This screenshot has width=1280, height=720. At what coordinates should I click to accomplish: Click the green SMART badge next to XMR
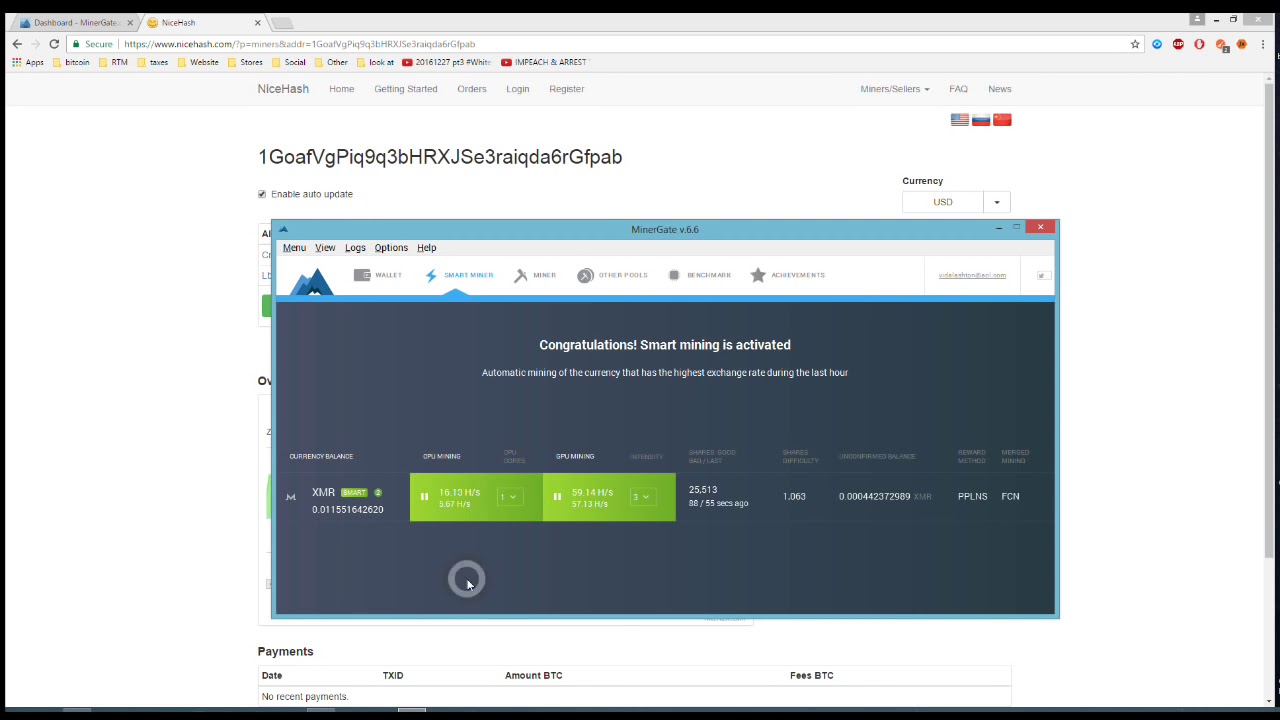[x=354, y=492]
